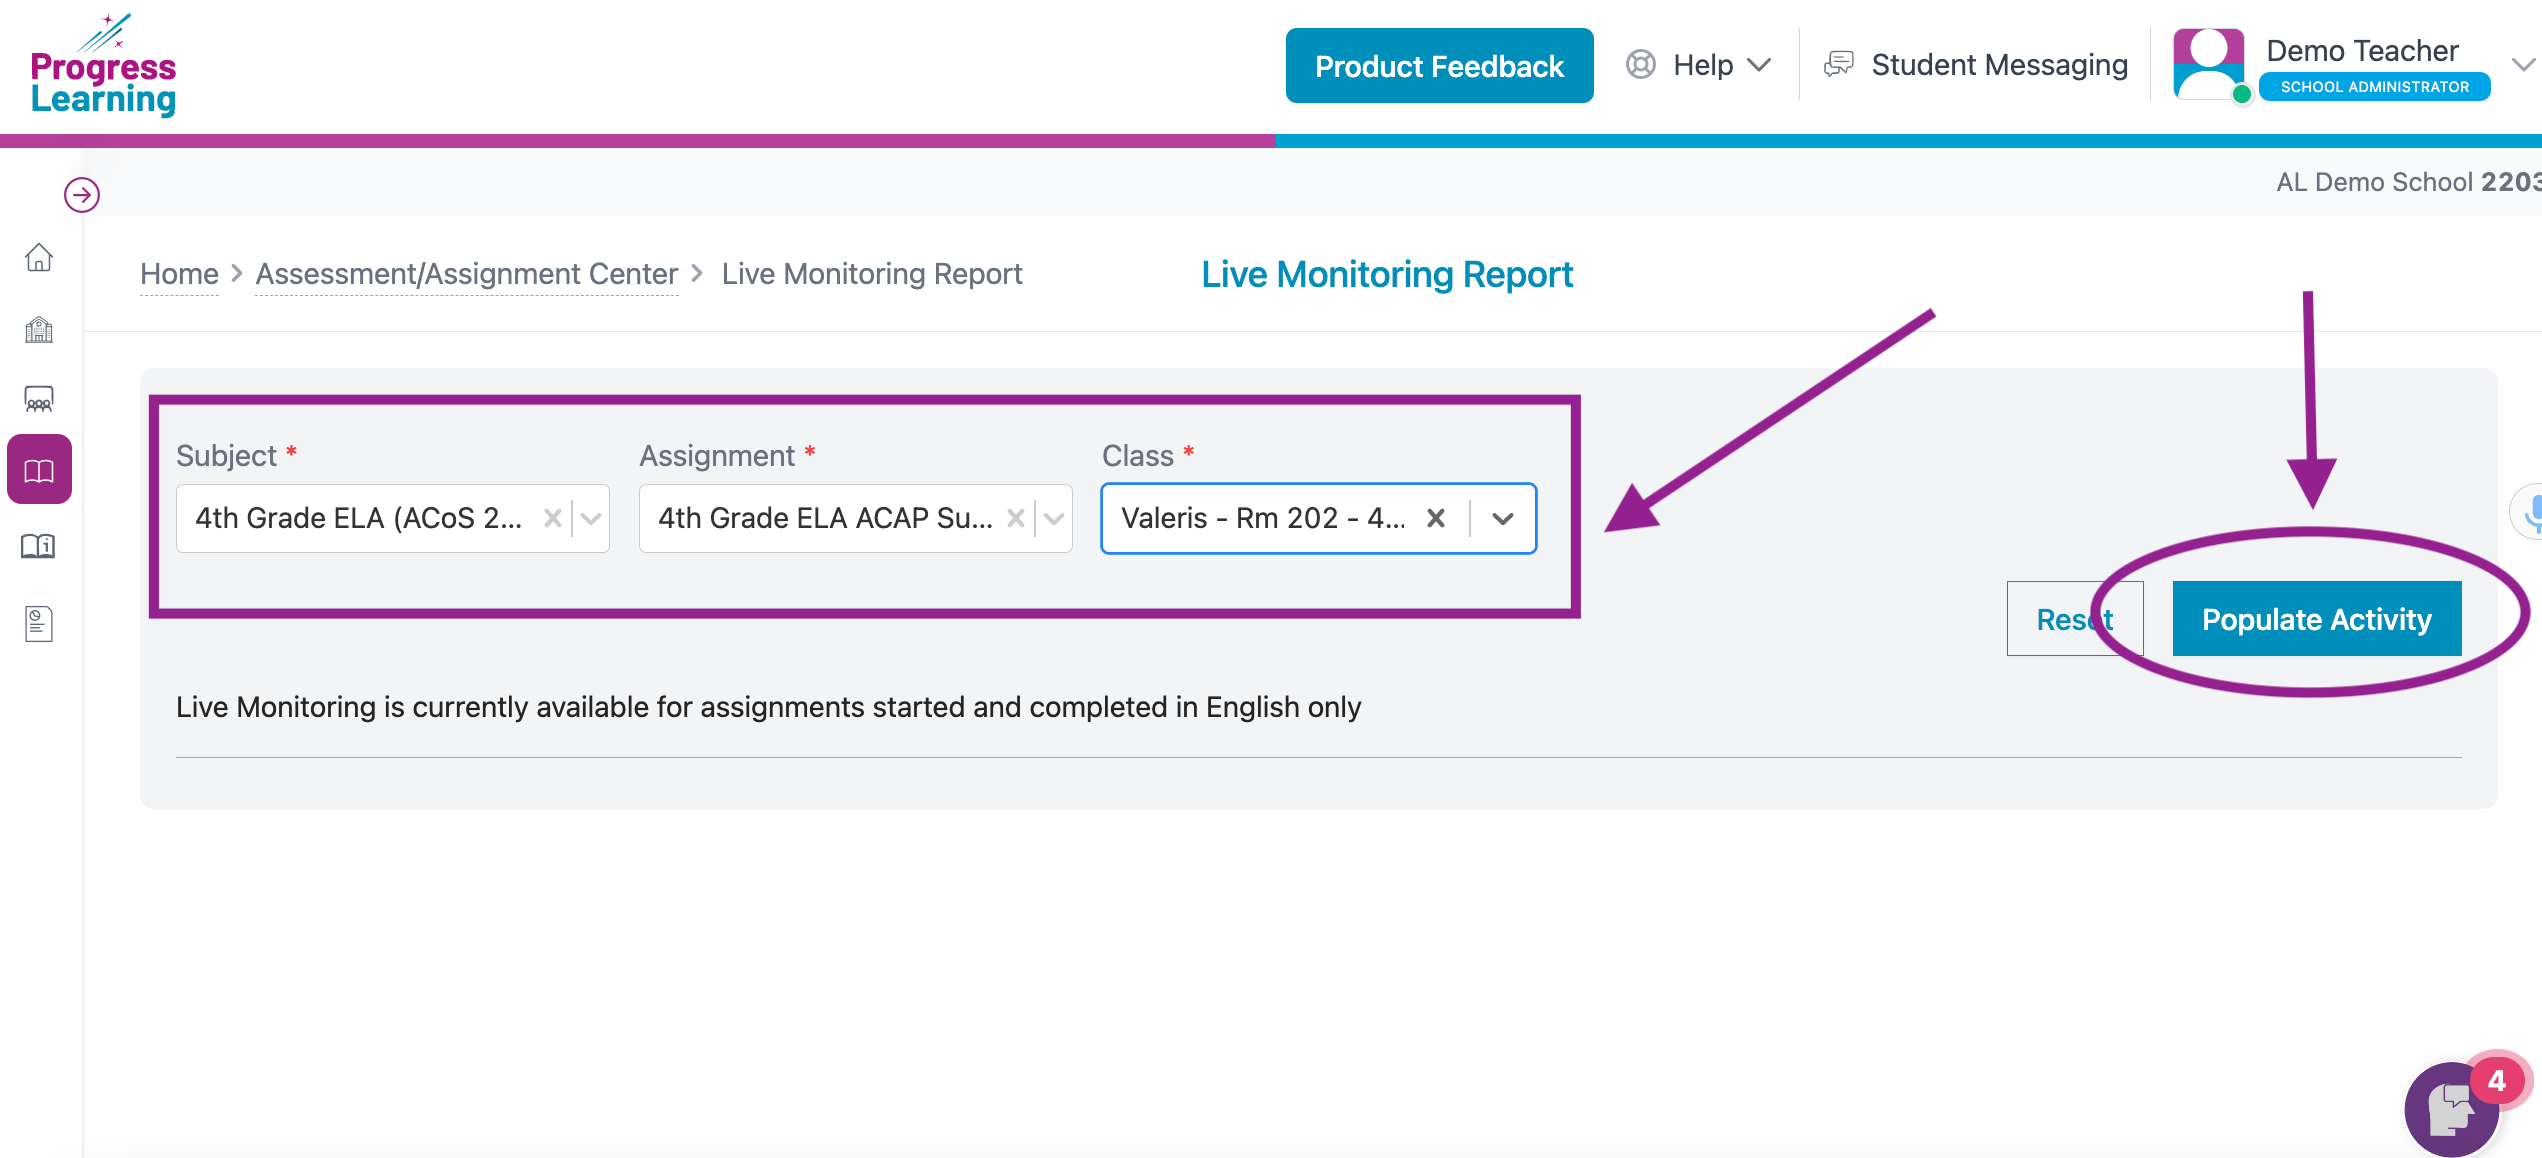Click the Progress Learning logo
This screenshot has width=2542, height=1158.
pyautogui.click(x=103, y=66)
